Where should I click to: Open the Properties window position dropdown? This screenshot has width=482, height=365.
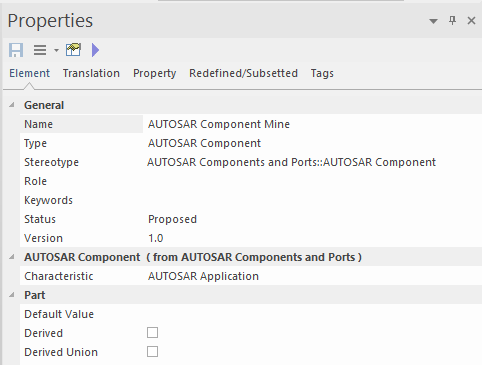(x=433, y=21)
